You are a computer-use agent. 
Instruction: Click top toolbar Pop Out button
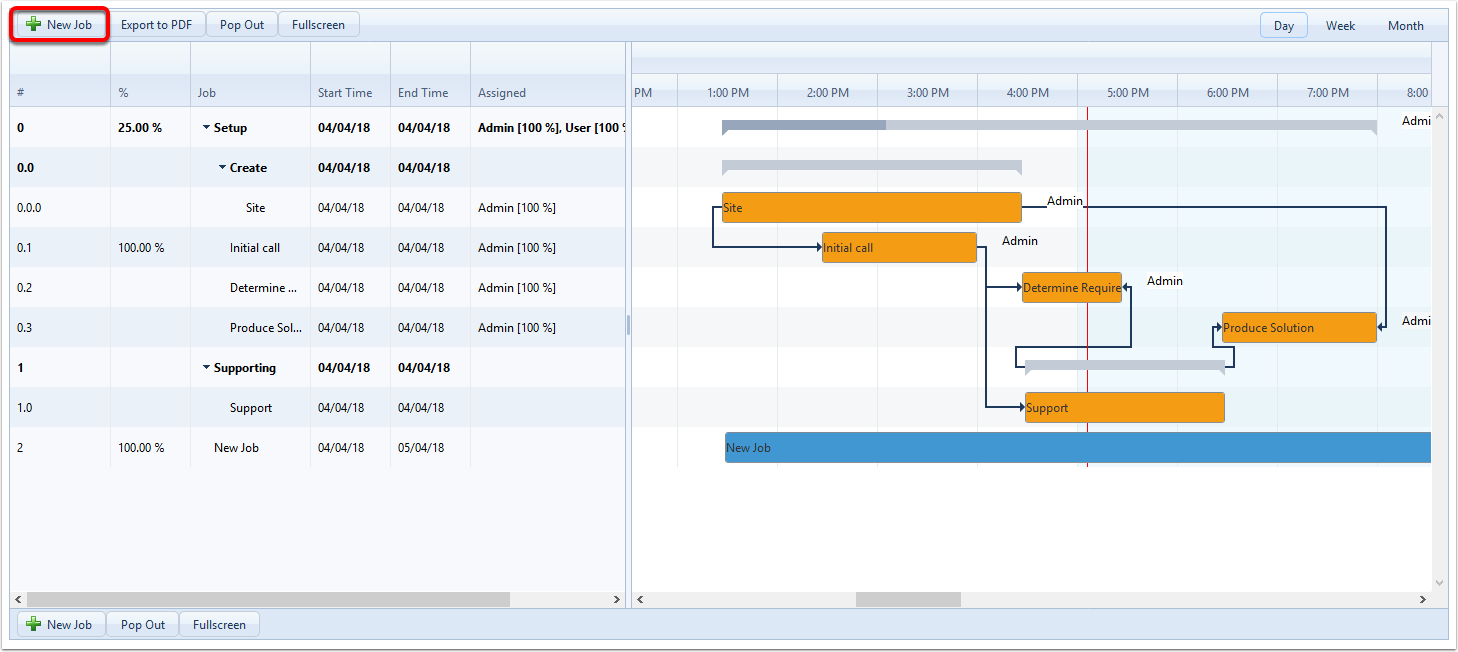tap(242, 25)
